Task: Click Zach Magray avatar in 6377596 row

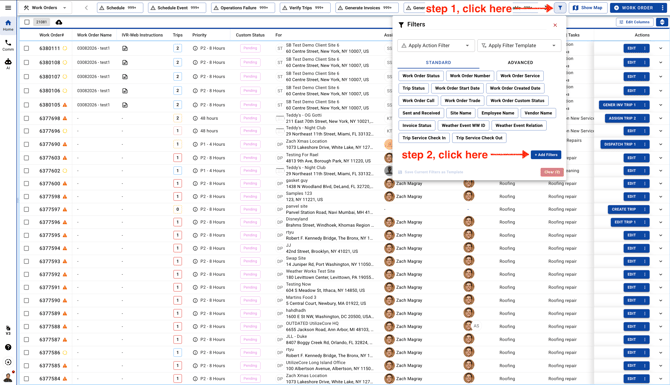Action: 389,222
